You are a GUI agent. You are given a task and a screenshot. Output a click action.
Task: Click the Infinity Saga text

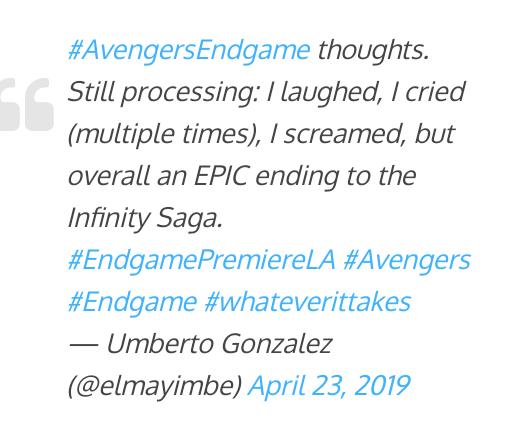pyautogui.click(x=145, y=218)
